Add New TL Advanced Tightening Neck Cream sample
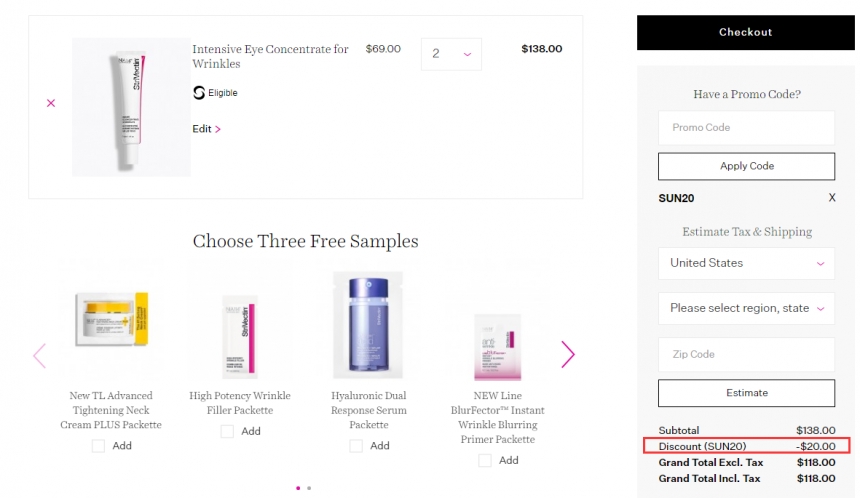Viewport: 860px width, 498px height. coord(98,446)
